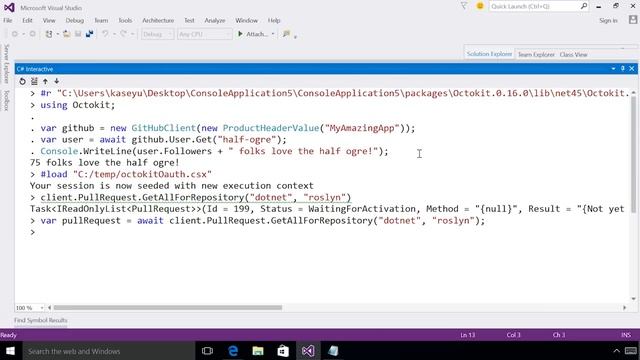This screenshot has height=360, width=640.
Task: Click the Attach... start button
Action: point(253,34)
